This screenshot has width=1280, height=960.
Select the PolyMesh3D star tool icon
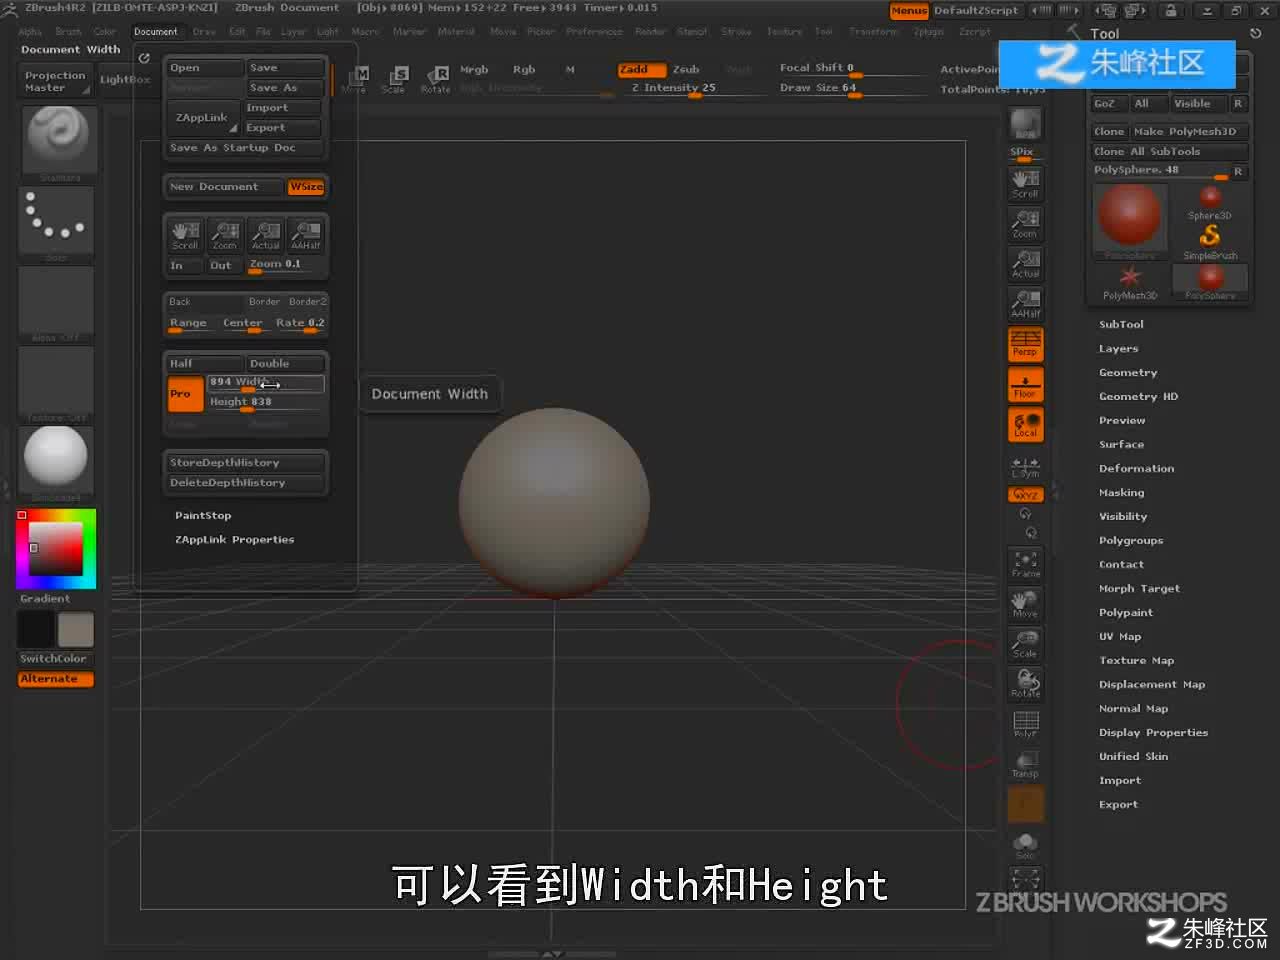point(1130,282)
